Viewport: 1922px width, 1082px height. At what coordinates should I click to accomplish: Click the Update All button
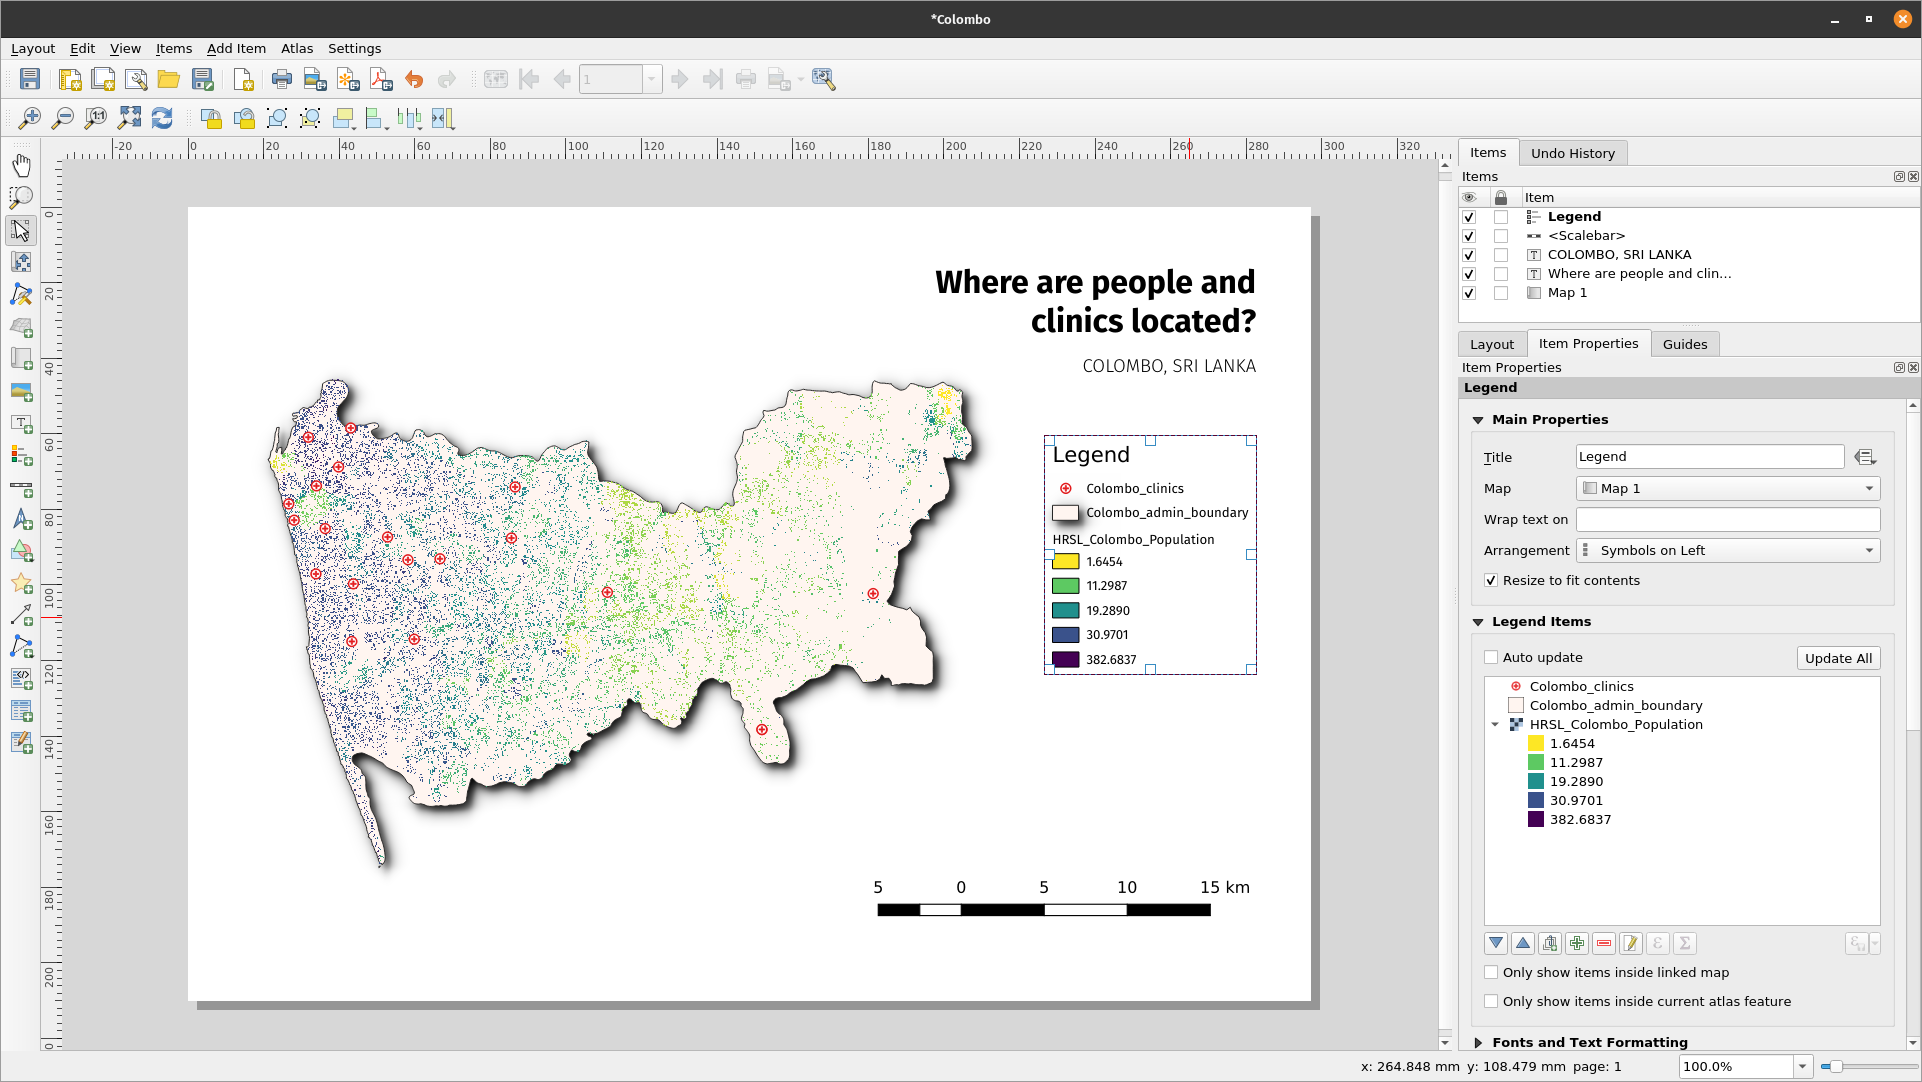(1838, 658)
